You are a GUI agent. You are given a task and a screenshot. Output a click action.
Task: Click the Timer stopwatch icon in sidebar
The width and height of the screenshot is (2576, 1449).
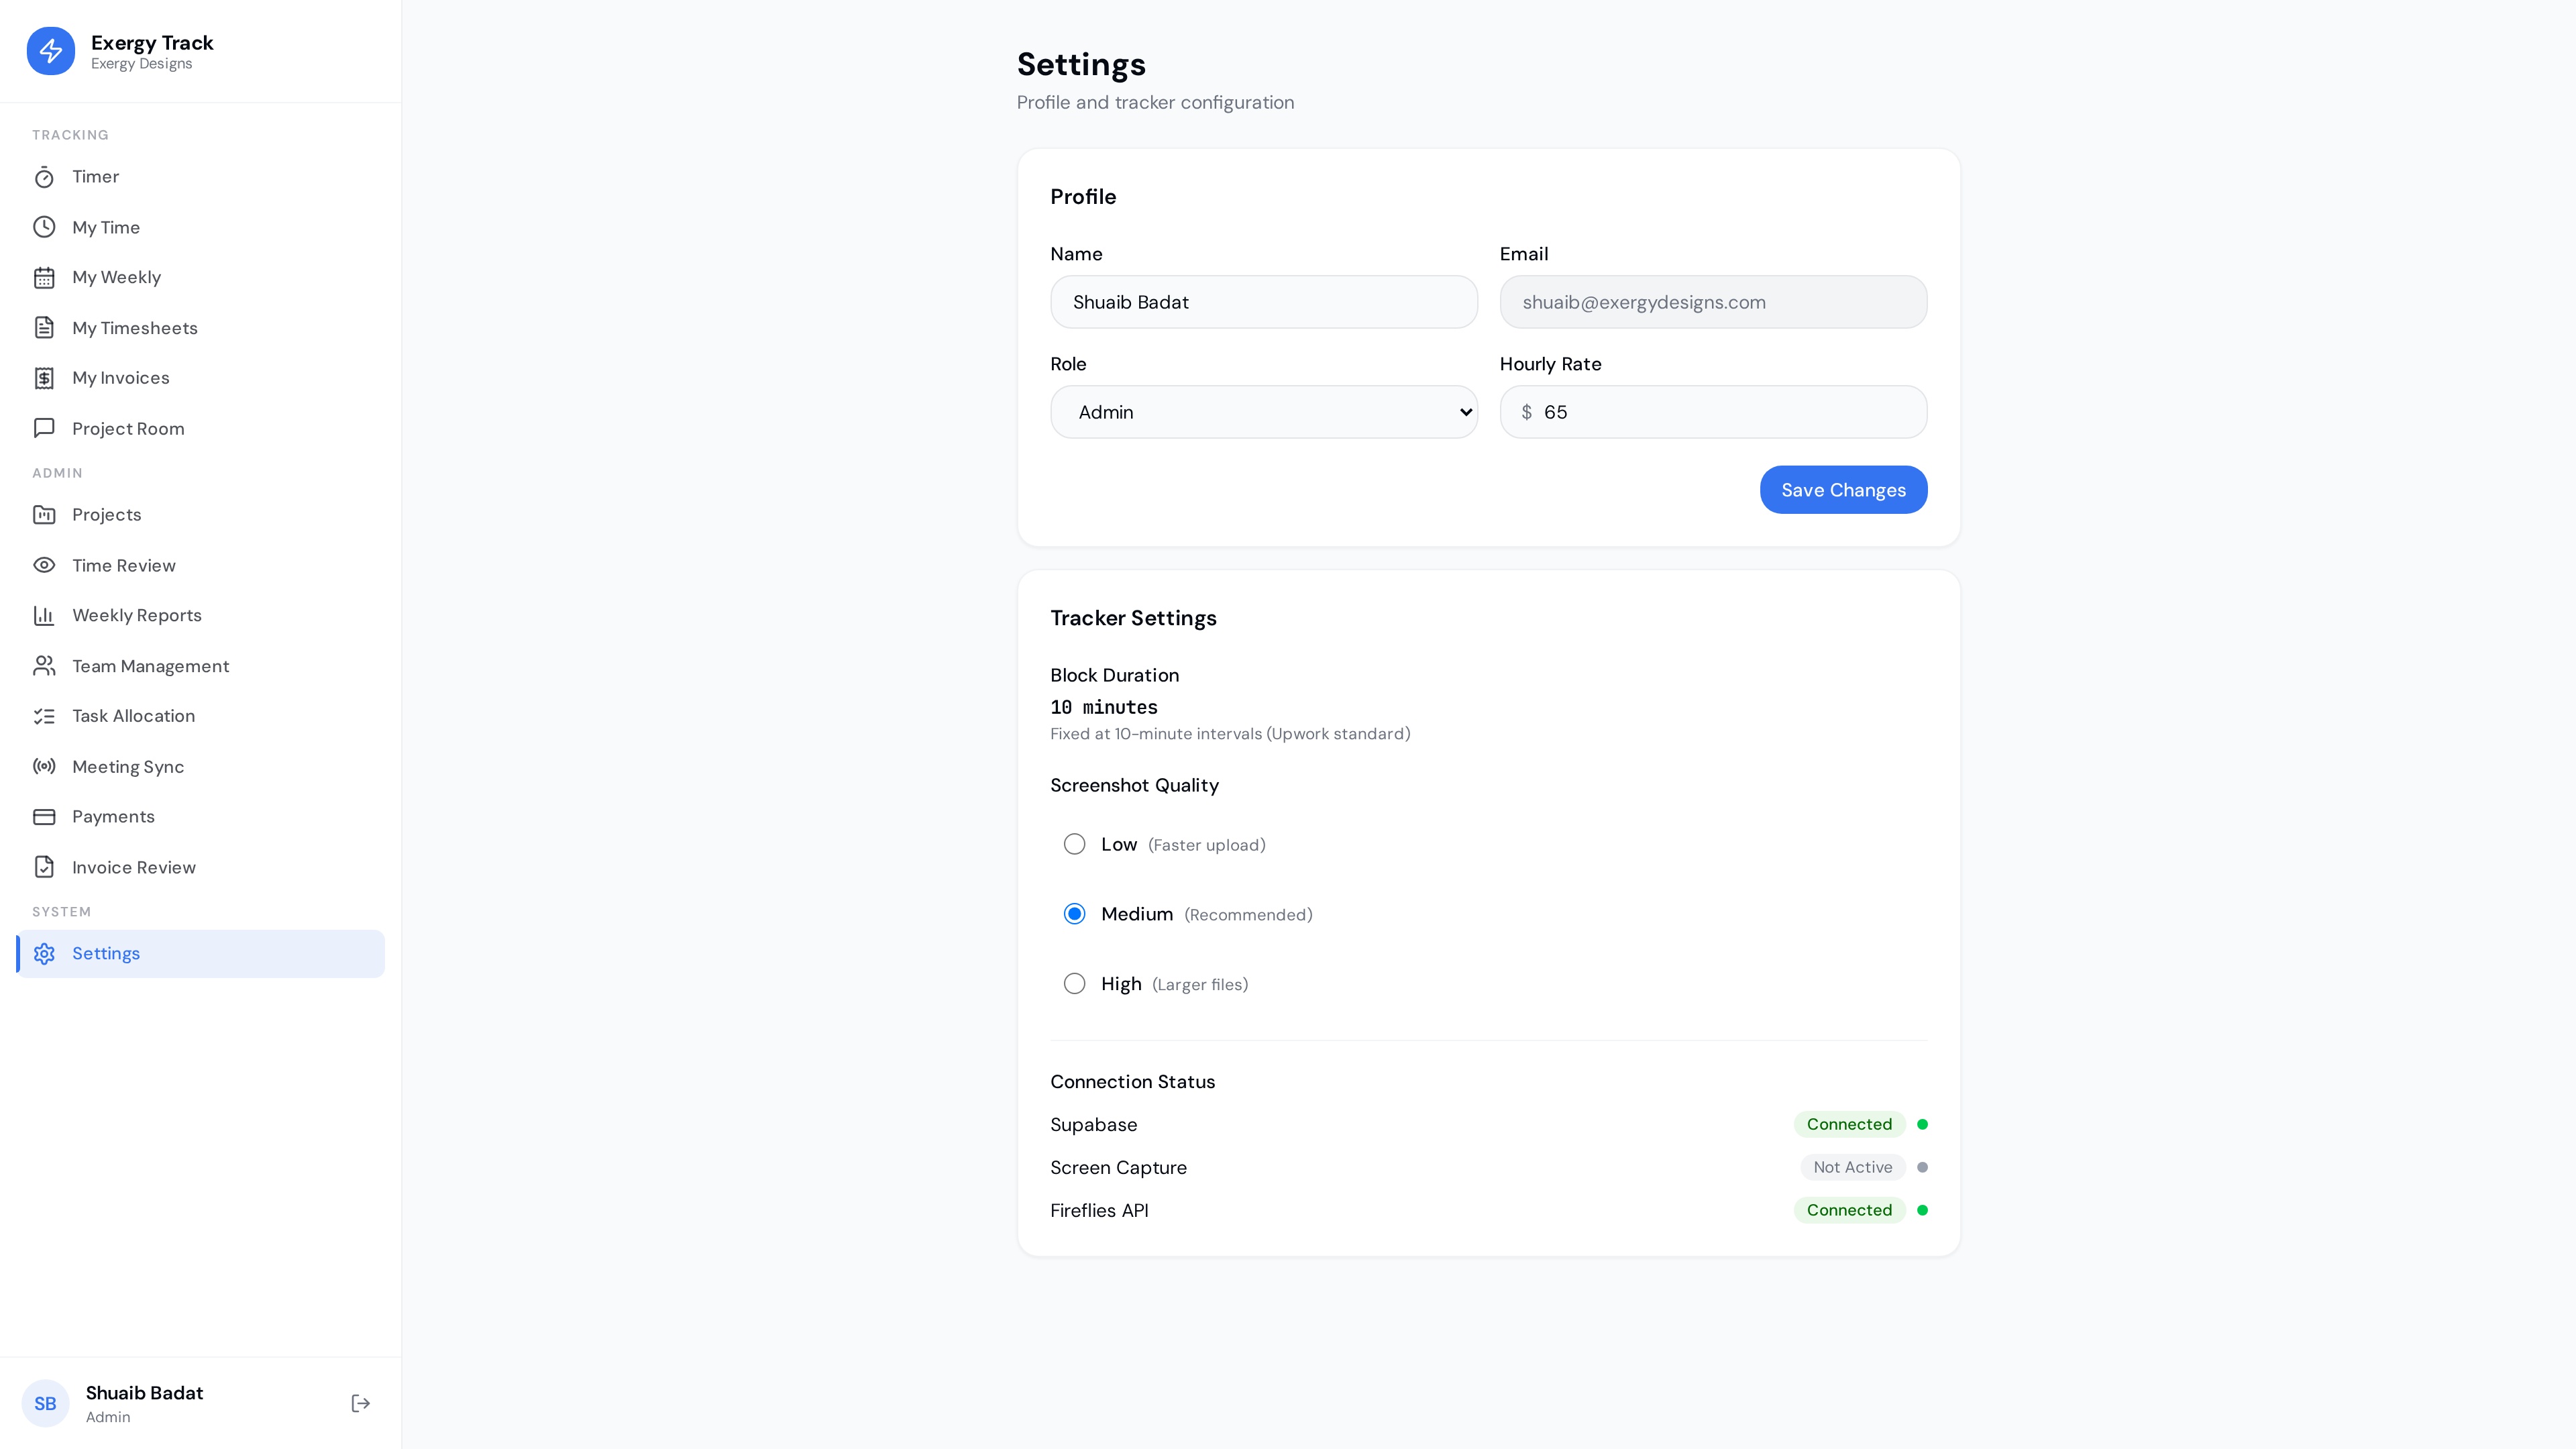coord(44,176)
